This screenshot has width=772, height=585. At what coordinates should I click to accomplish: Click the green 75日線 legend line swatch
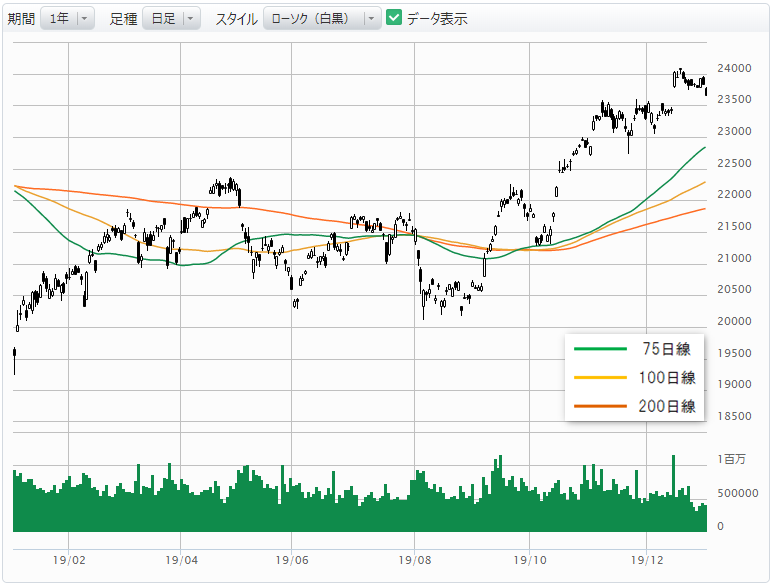tap(600, 349)
